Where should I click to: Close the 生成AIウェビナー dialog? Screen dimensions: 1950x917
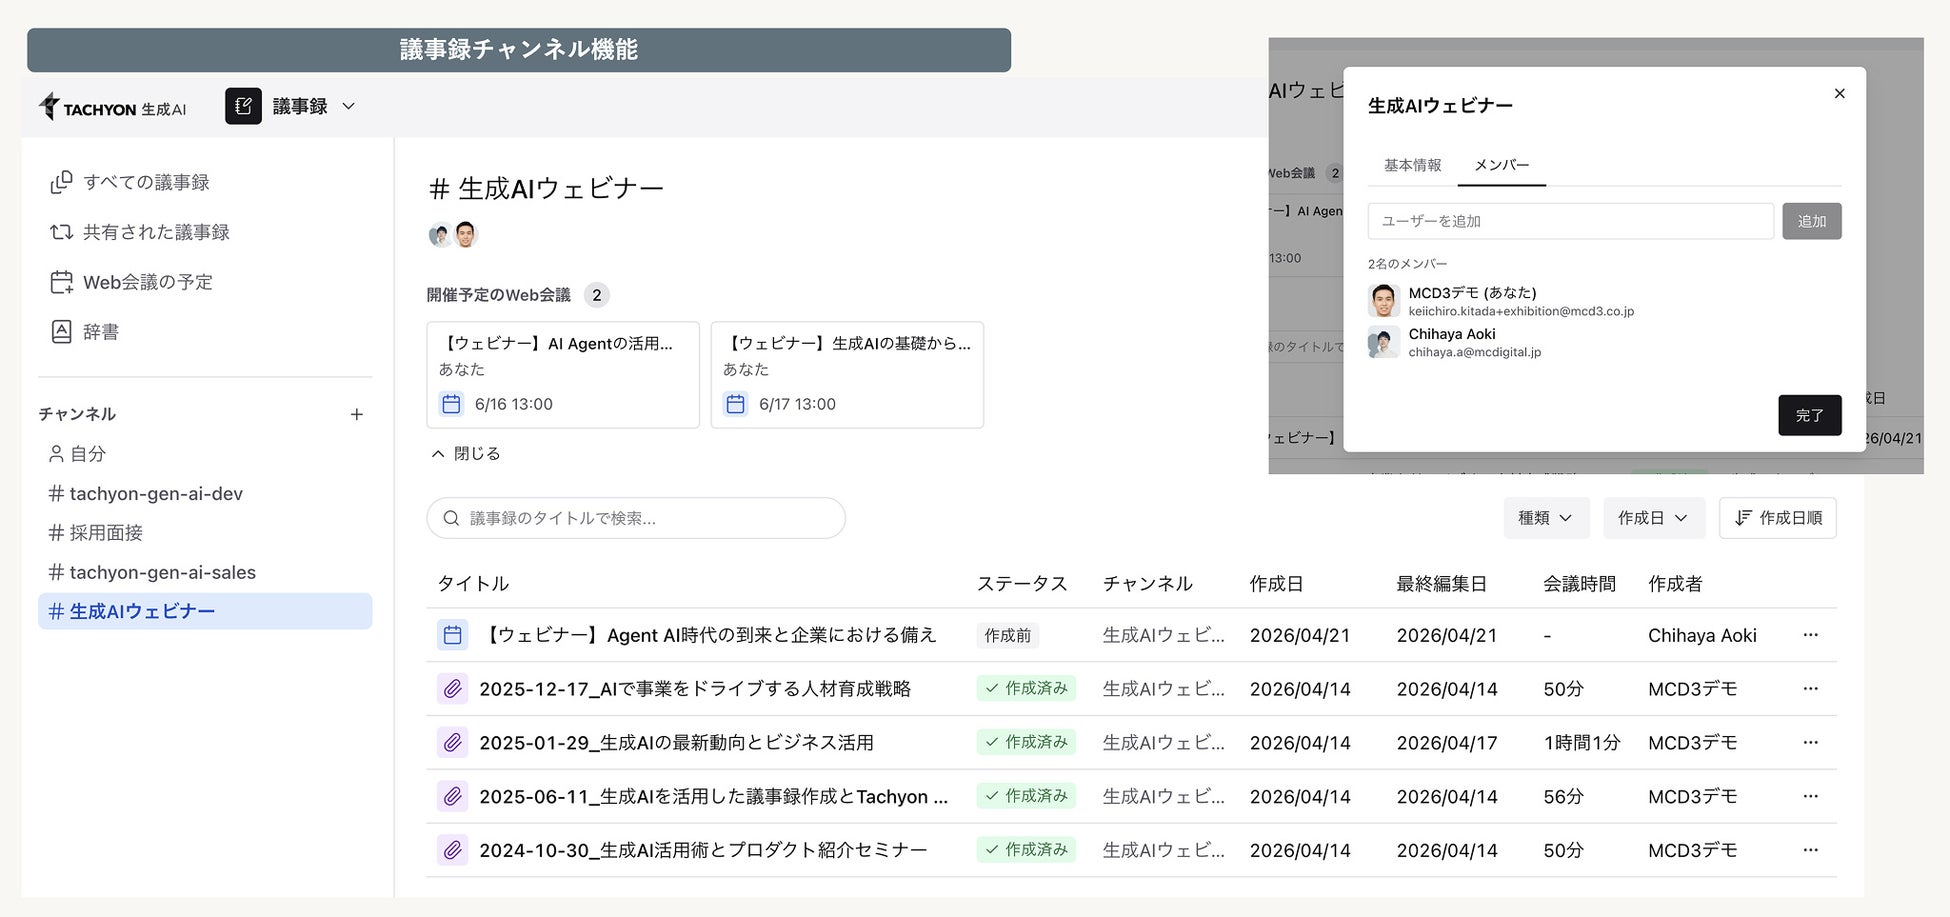[1839, 93]
